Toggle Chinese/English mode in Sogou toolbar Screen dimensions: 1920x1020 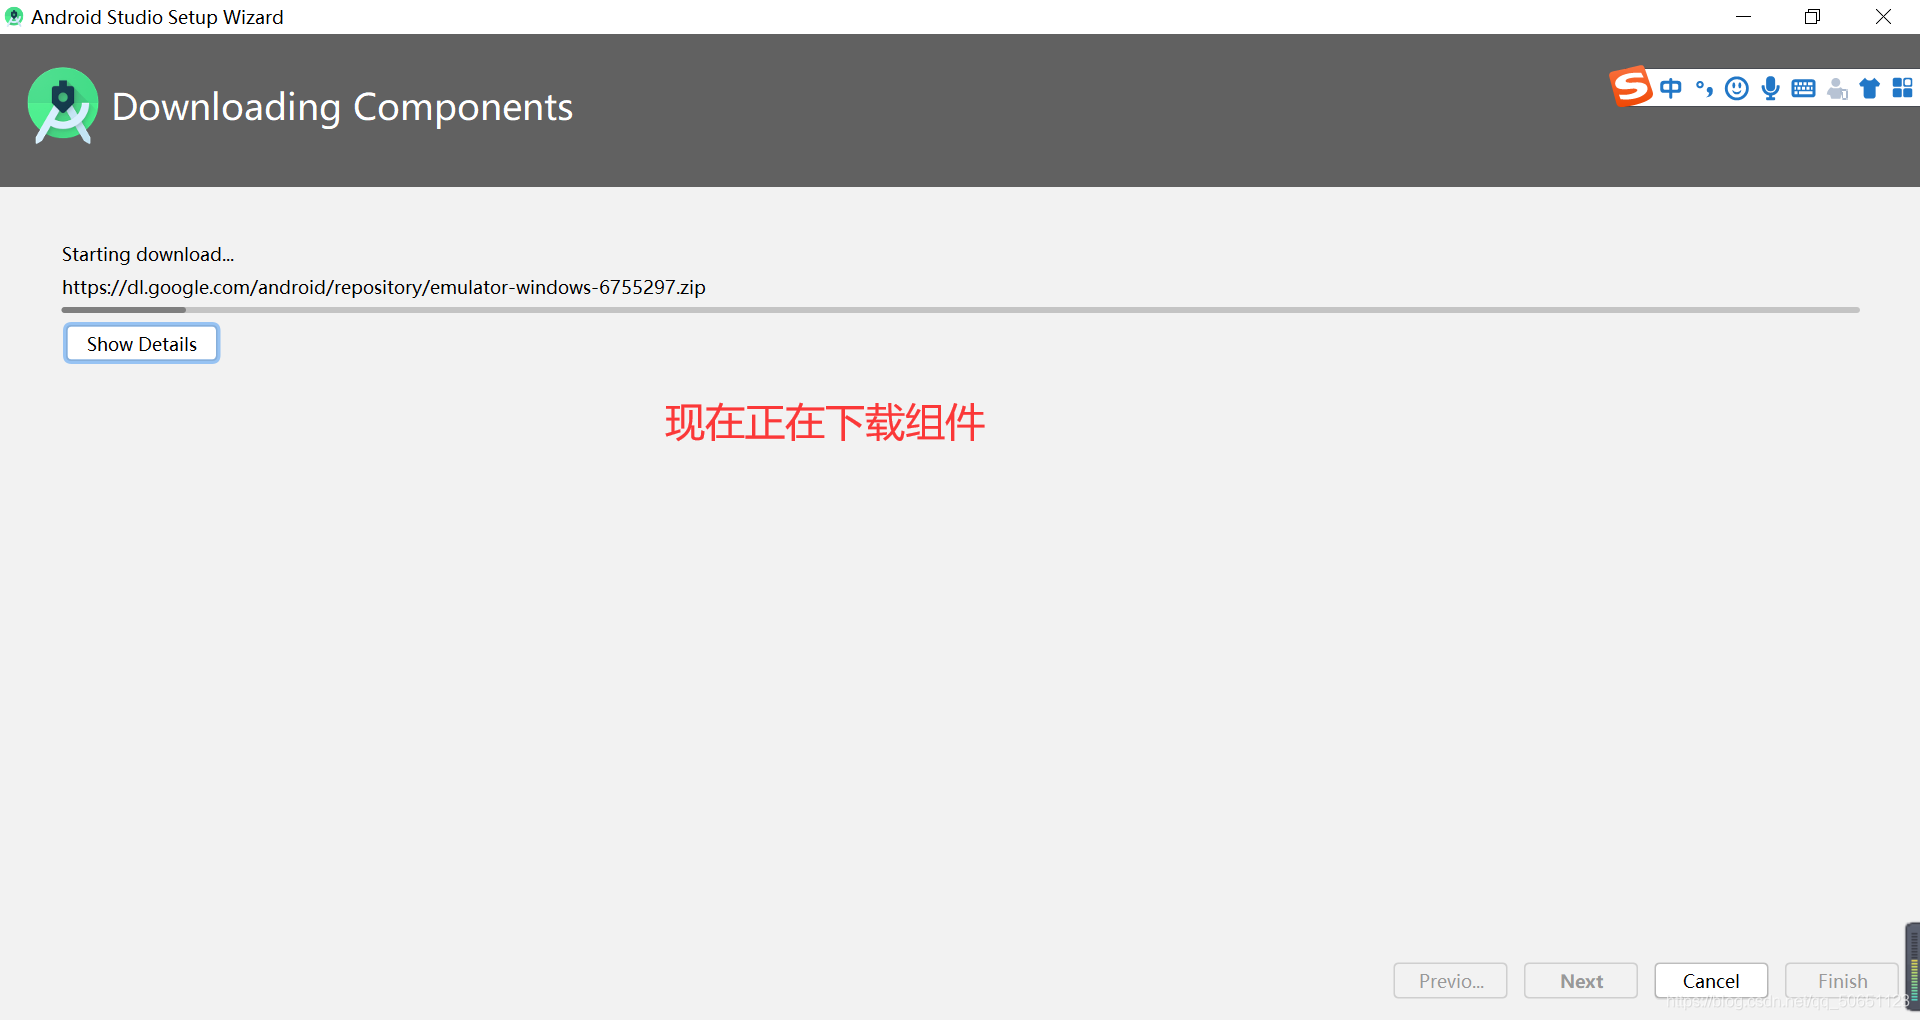coord(1670,88)
